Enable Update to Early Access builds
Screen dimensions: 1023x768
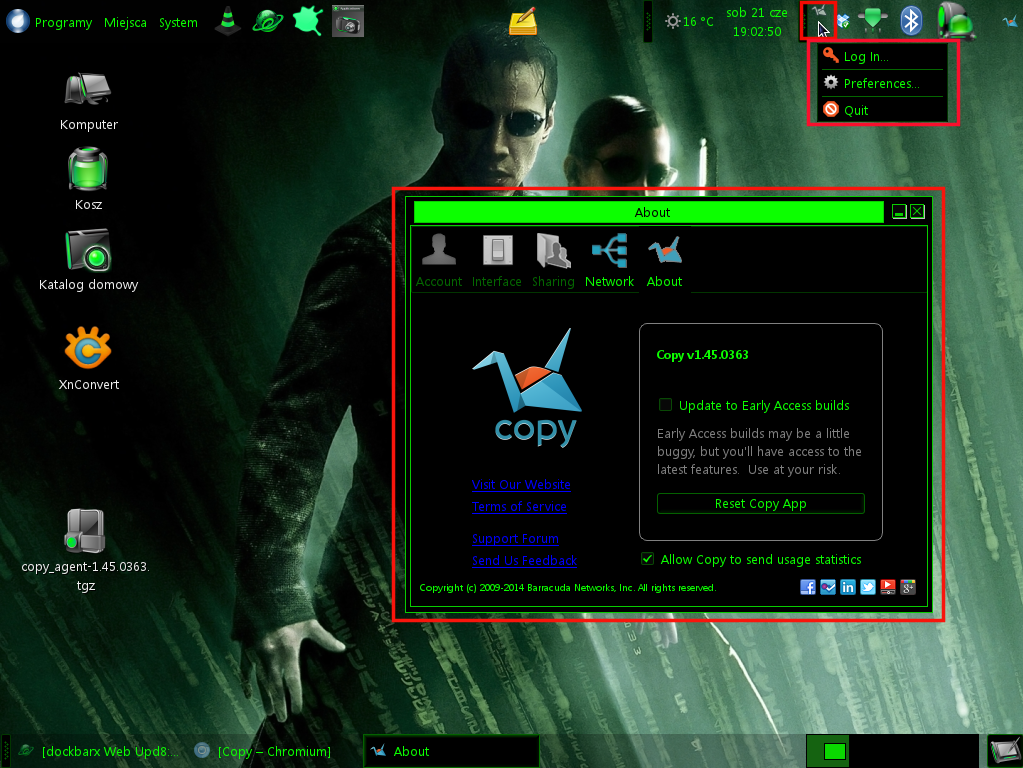pyautogui.click(x=665, y=405)
